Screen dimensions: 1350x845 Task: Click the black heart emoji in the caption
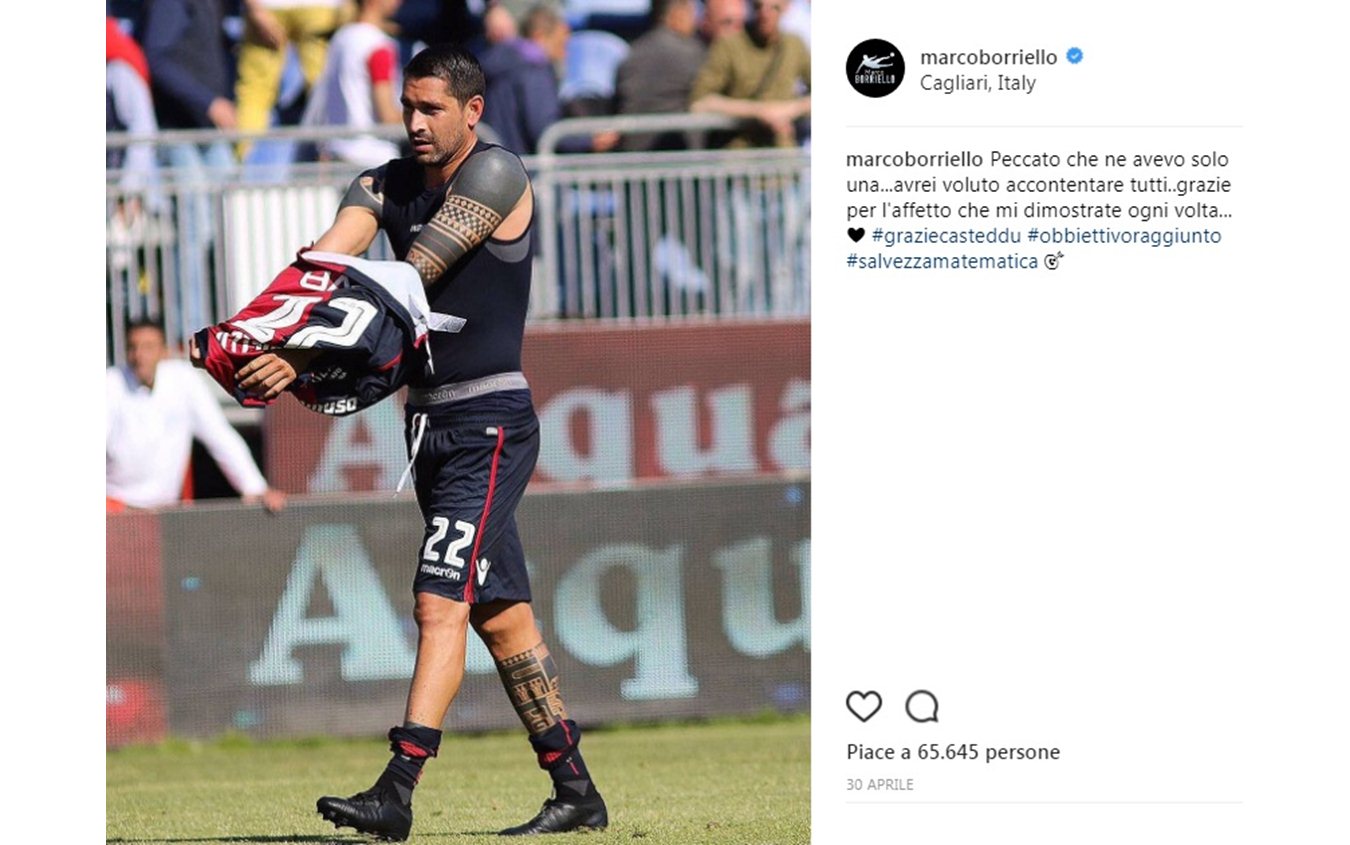click(856, 236)
